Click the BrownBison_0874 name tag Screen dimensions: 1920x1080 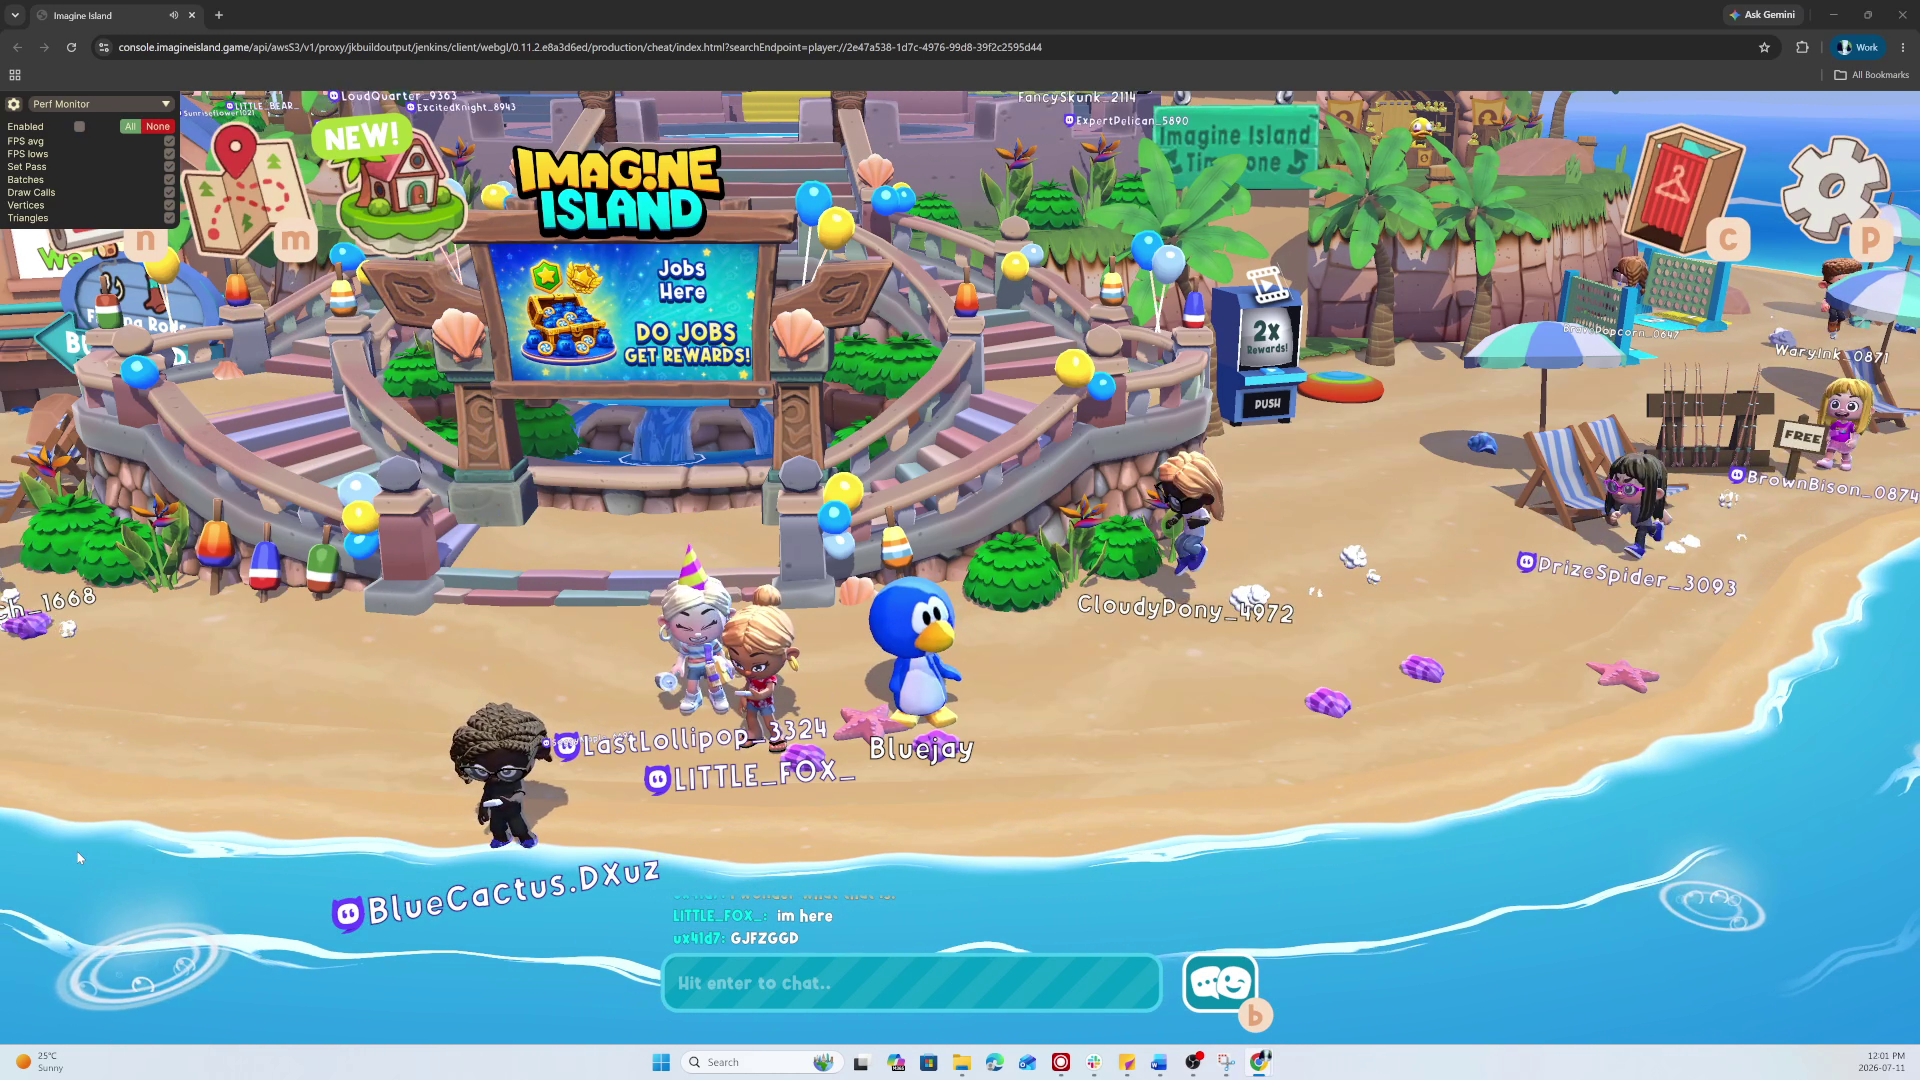click(1824, 484)
